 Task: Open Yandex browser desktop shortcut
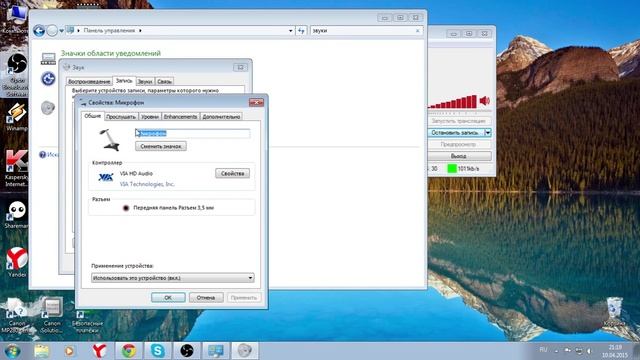click(17, 262)
